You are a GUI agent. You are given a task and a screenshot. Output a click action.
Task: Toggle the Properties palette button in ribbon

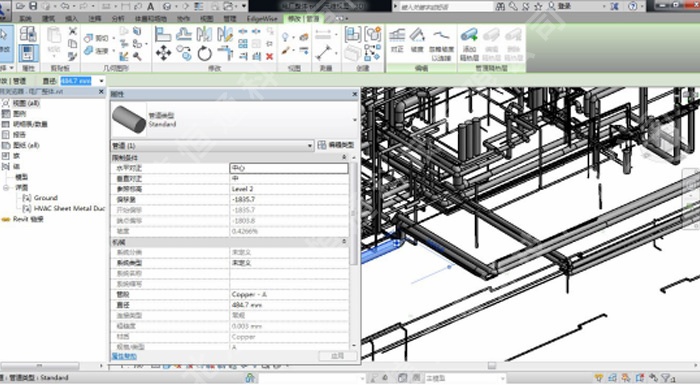click(28, 53)
